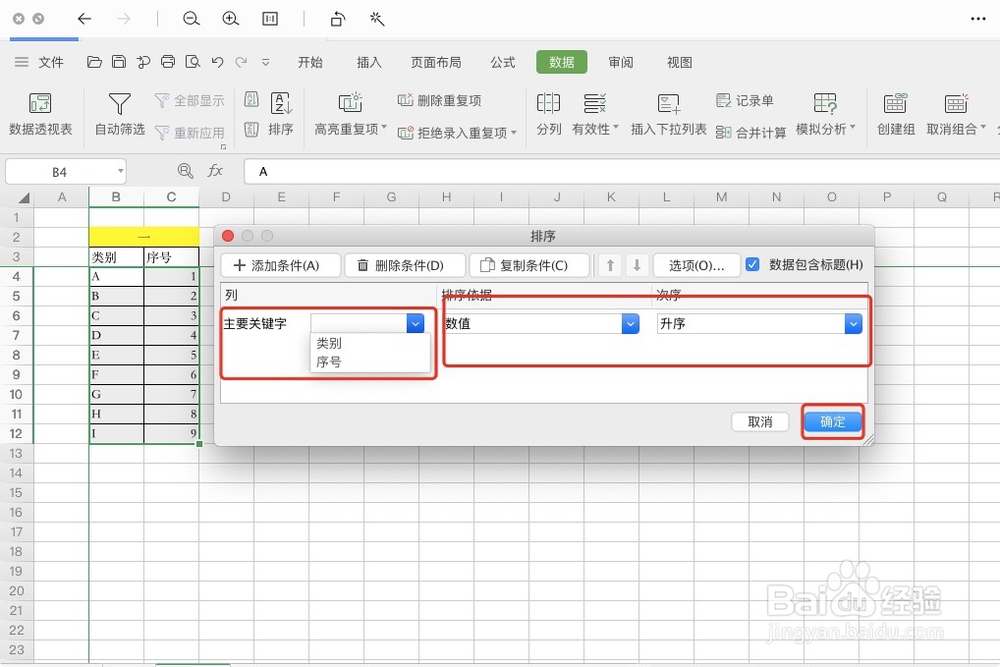Image resolution: width=1000 pixels, height=667 pixels.
Task: Select 序号 from the keyword list
Action: (330, 362)
